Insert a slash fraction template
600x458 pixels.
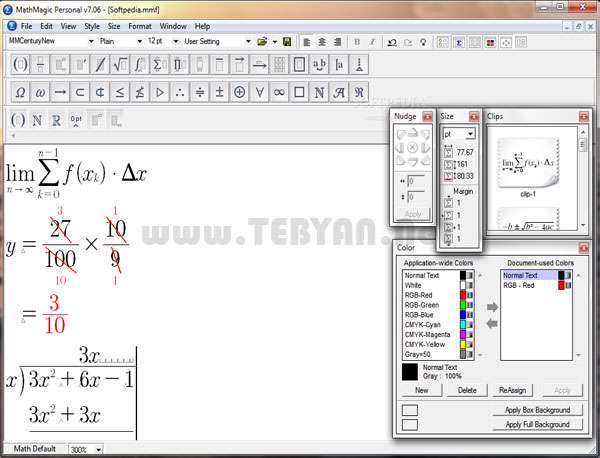100,64
